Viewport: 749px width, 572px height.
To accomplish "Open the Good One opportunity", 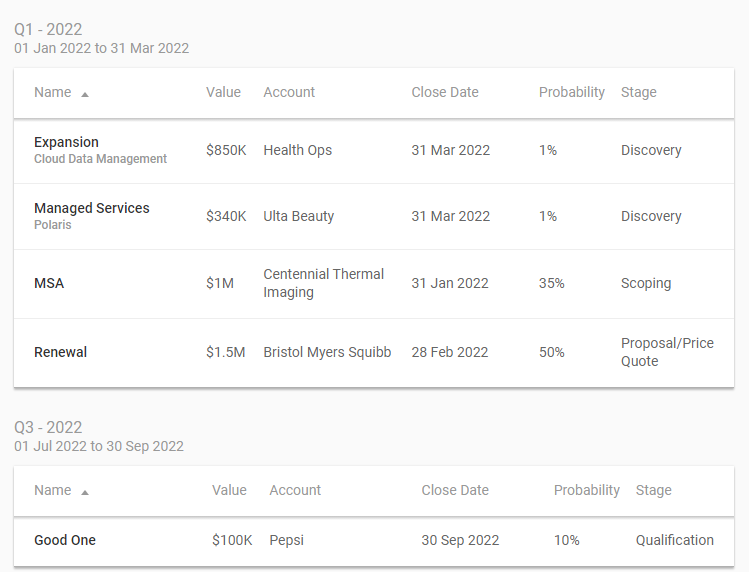I will point(65,540).
